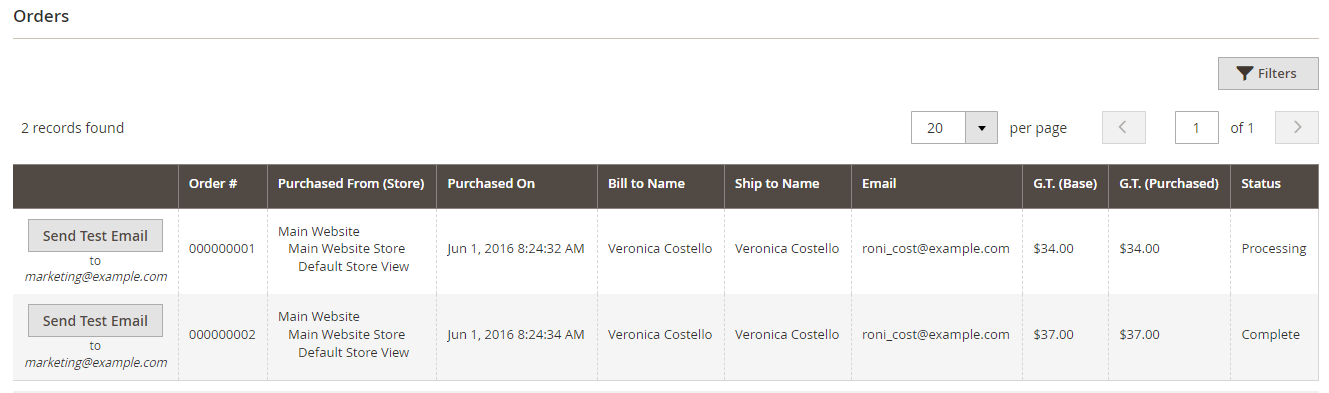Click the current page number field
The width and height of the screenshot is (1329, 393).
[x=1196, y=128]
